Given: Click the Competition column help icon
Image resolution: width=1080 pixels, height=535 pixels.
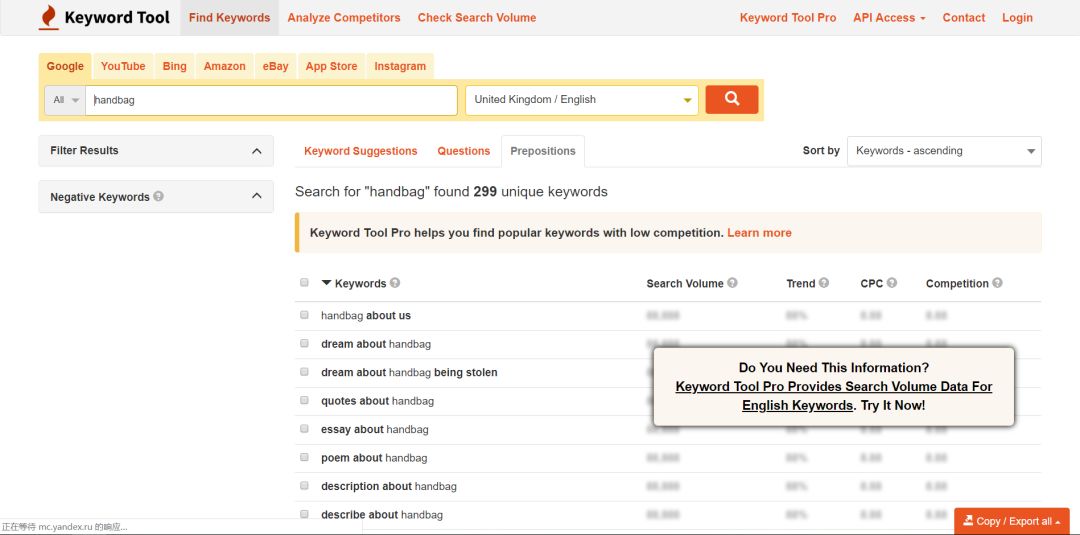Looking at the screenshot, I should pyautogui.click(x=997, y=283).
